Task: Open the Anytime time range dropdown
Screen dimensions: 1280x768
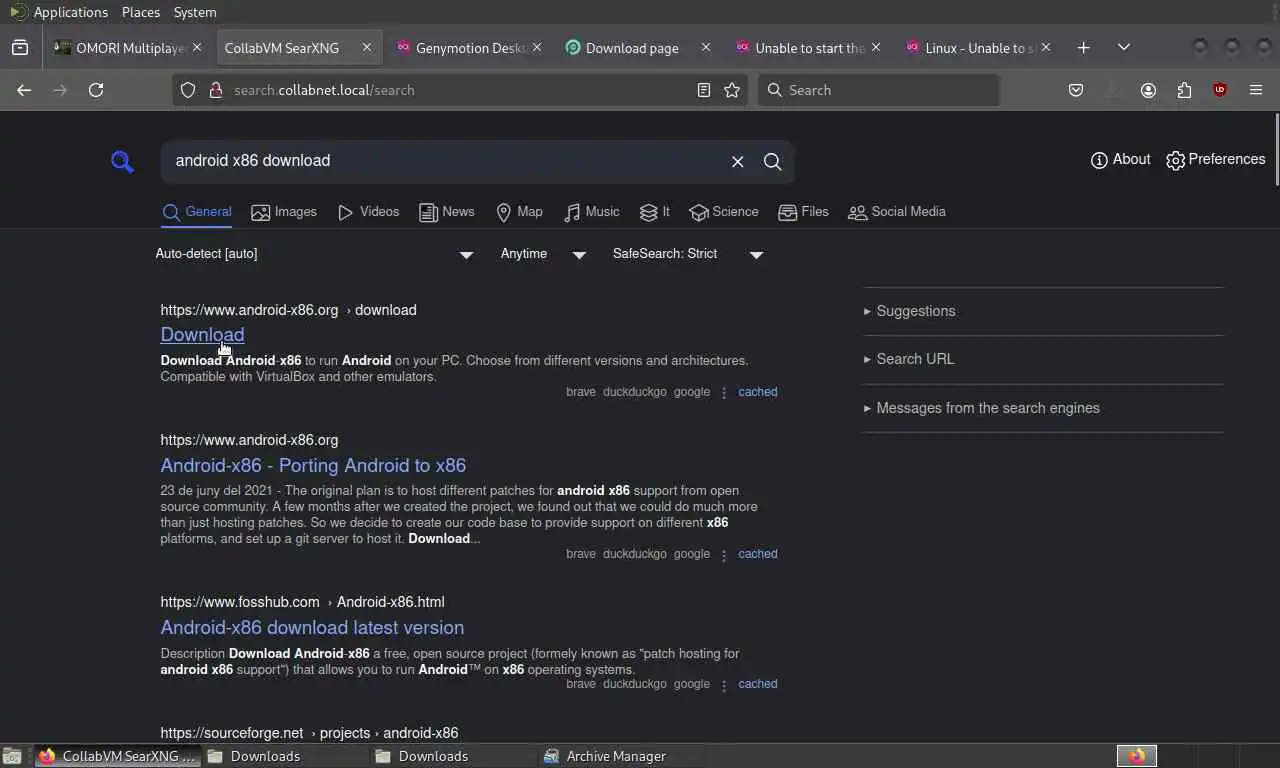Action: coord(543,254)
